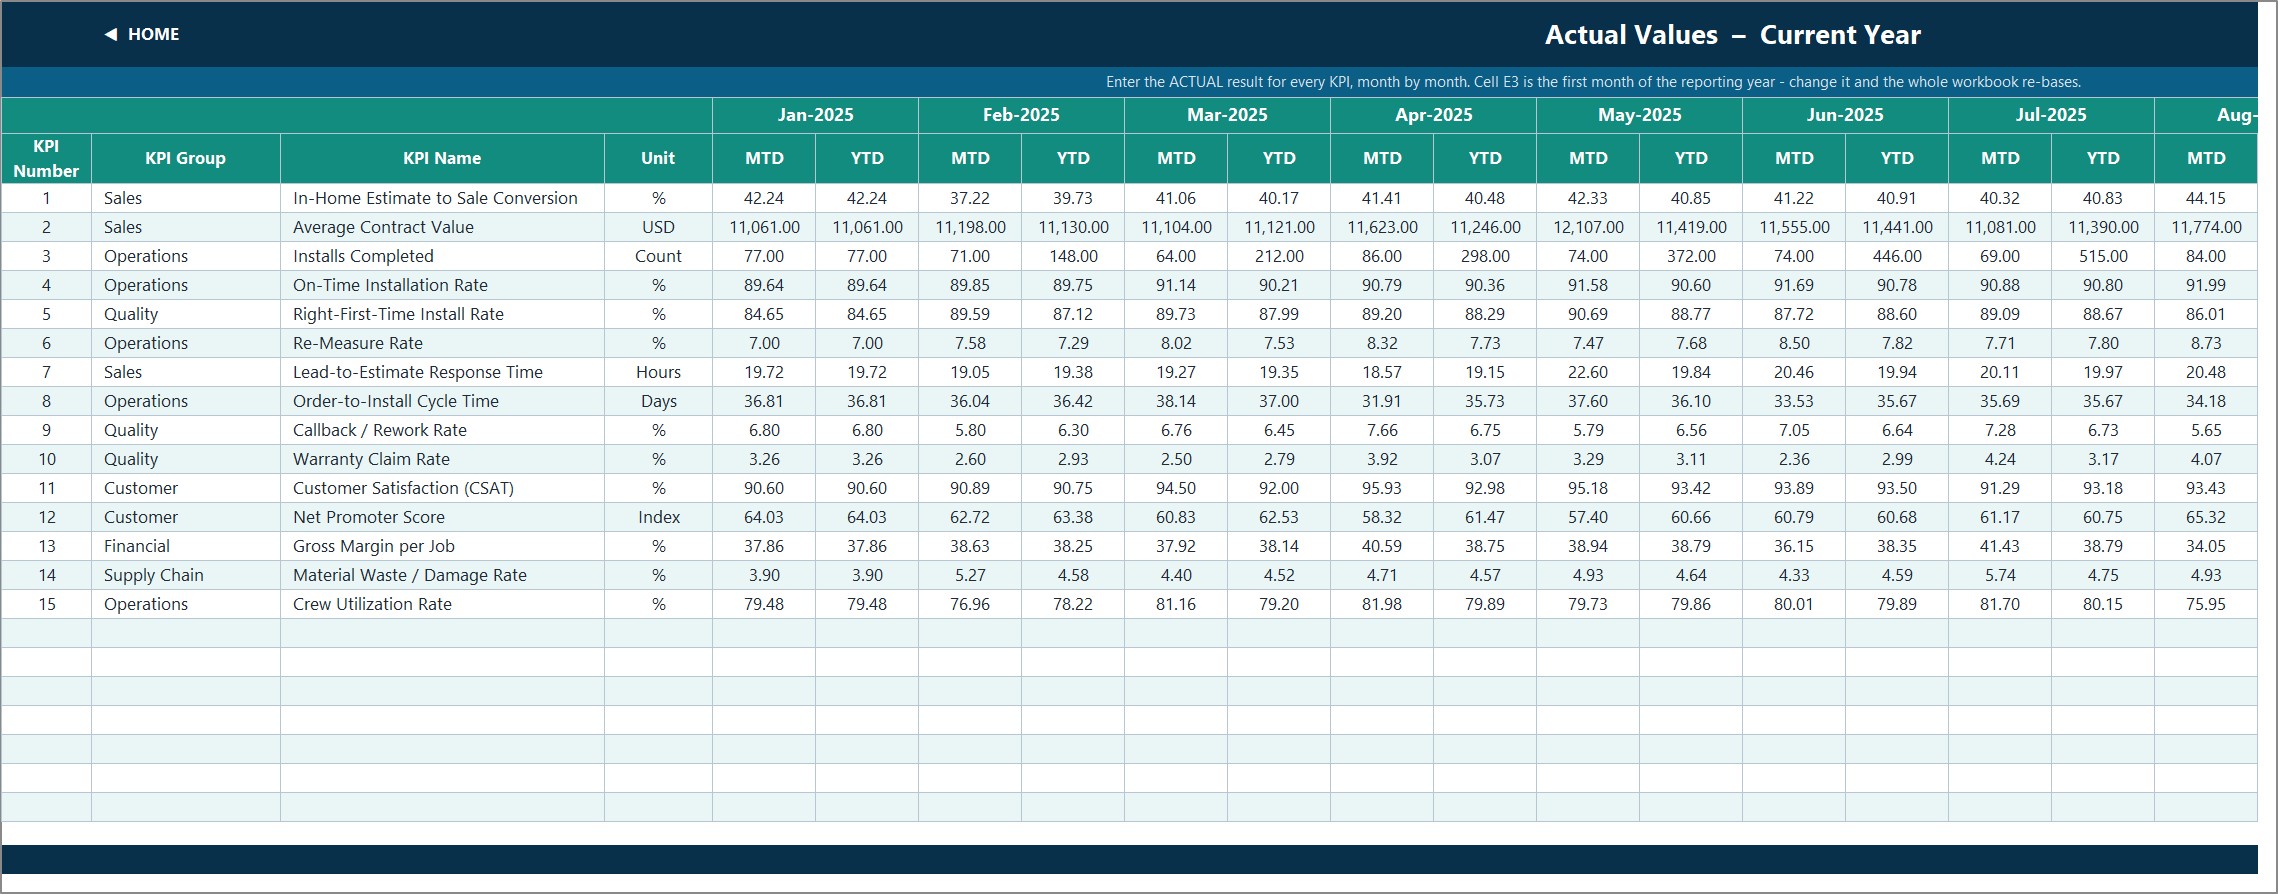Click the Unit column header
The width and height of the screenshot is (2278, 894).
pyautogui.click(x=658, y=158)
